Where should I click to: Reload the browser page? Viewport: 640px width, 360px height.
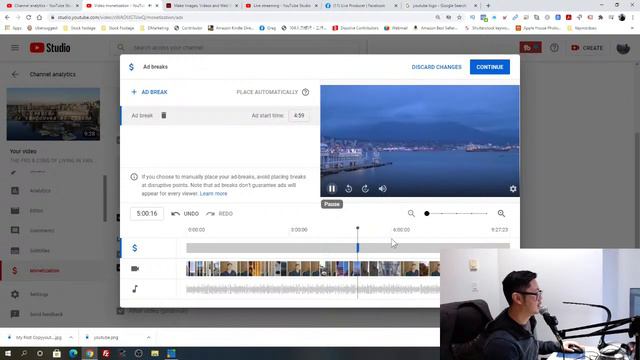[x=29, y=18]
